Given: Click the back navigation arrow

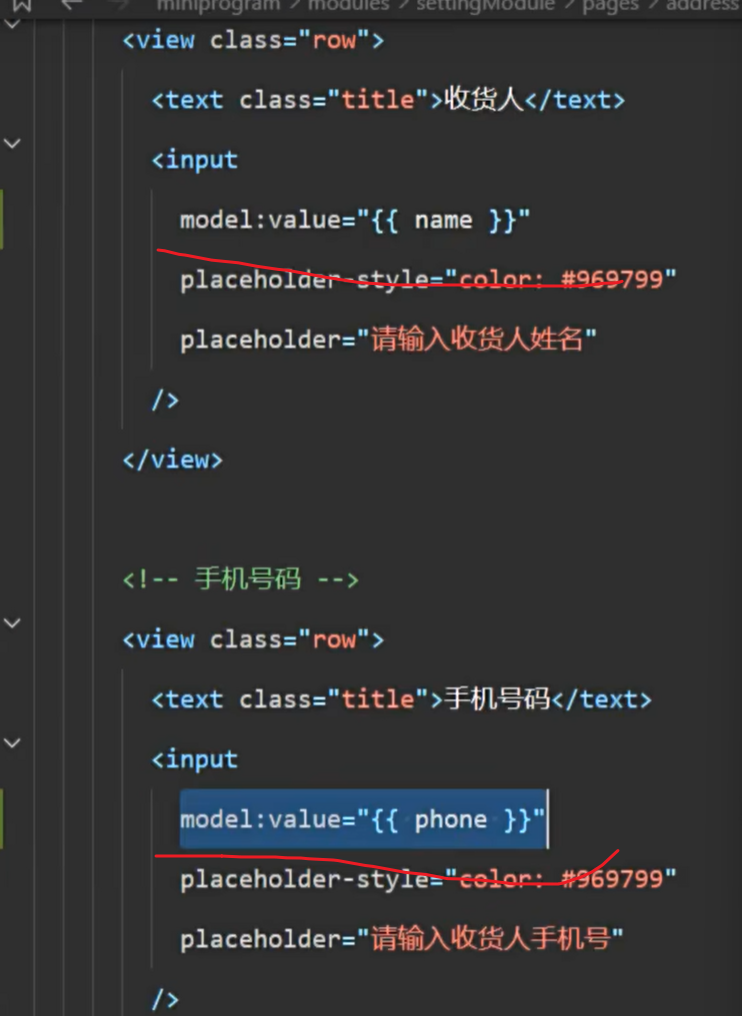Looking at the screenshot, I should coord(71,4).
